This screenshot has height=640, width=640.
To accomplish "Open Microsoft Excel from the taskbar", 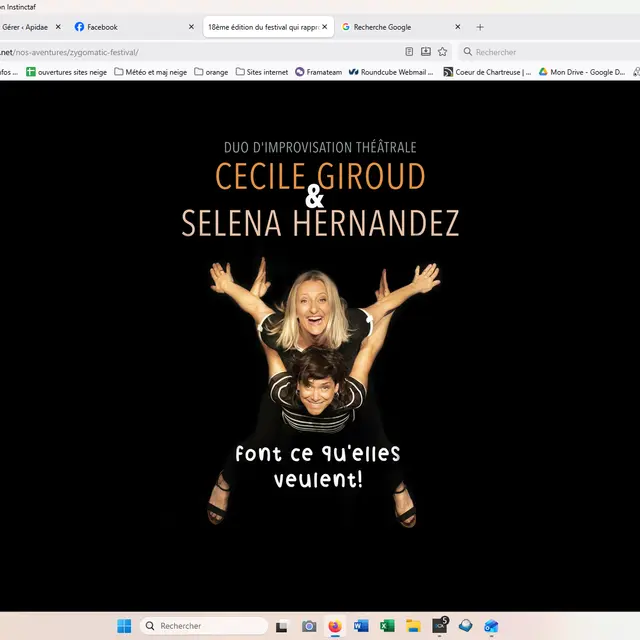I will click(x=387, y=626).
